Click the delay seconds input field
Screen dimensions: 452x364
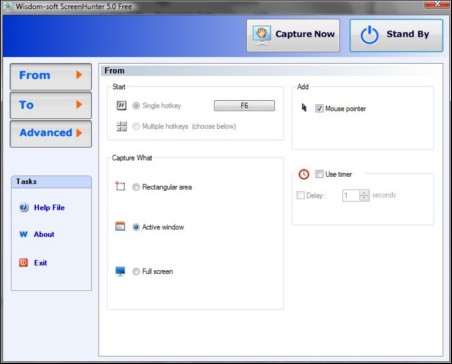click(x=351, y=195)
